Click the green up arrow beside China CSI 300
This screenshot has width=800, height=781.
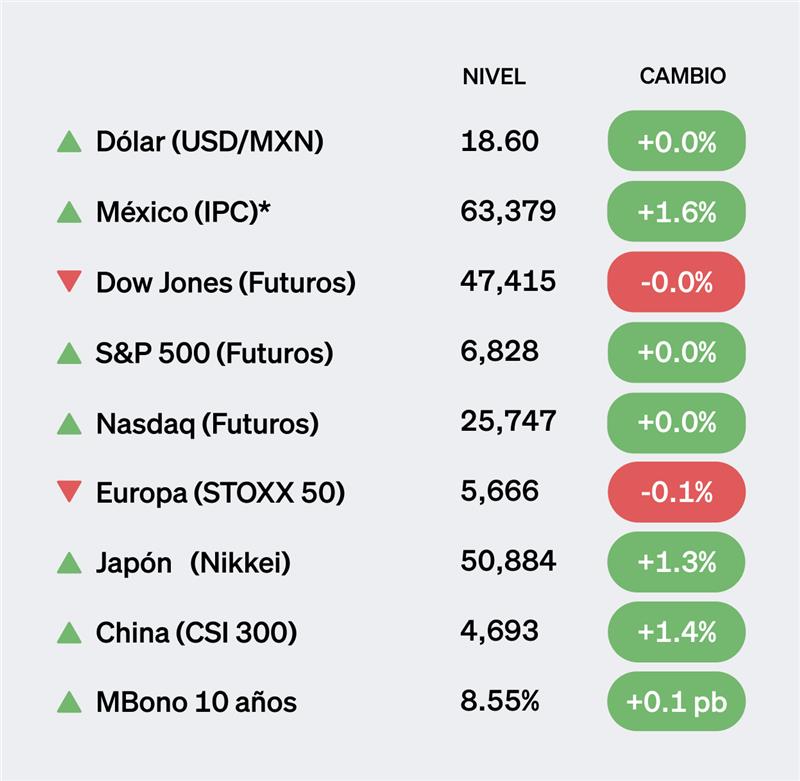tap(69, 633)
